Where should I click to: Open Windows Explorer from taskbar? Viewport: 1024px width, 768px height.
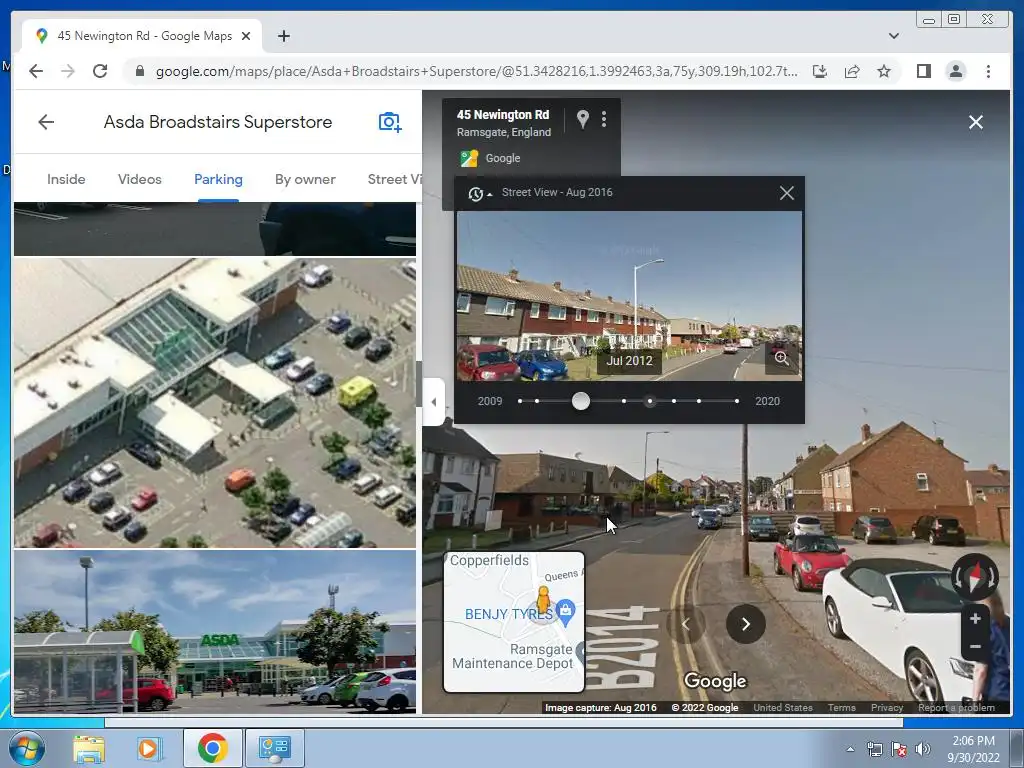88,748
